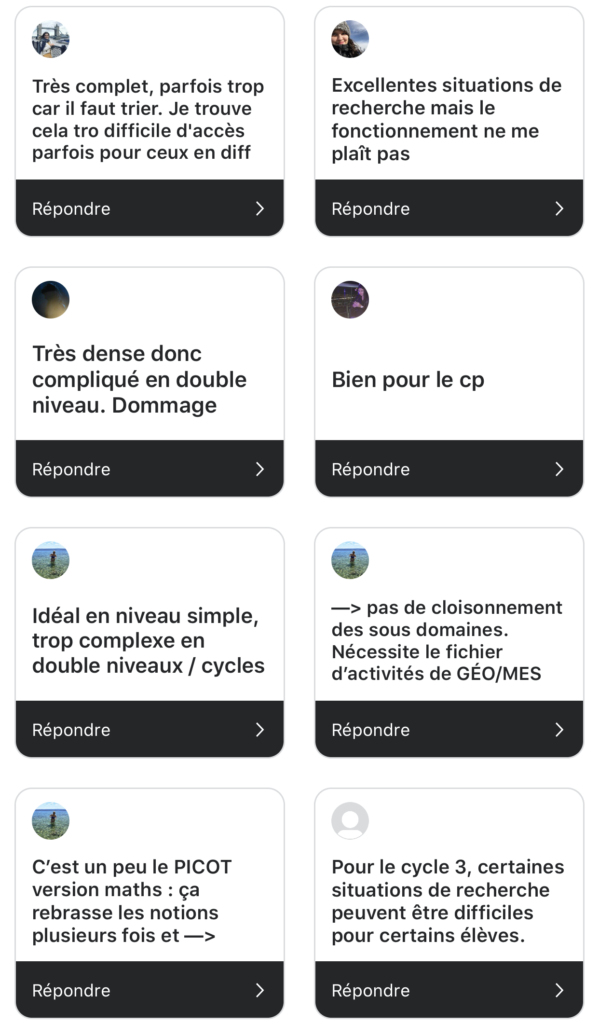Click chevron under 'Idéal en niveau simple' card

pos(260,729)
